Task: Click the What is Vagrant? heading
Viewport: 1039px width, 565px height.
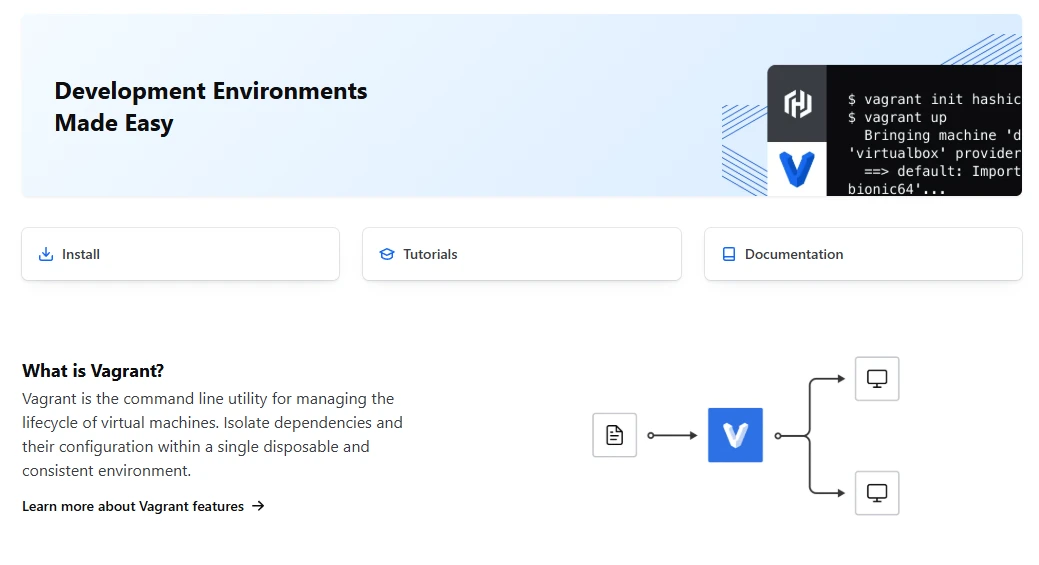Action: click(93, 371)
